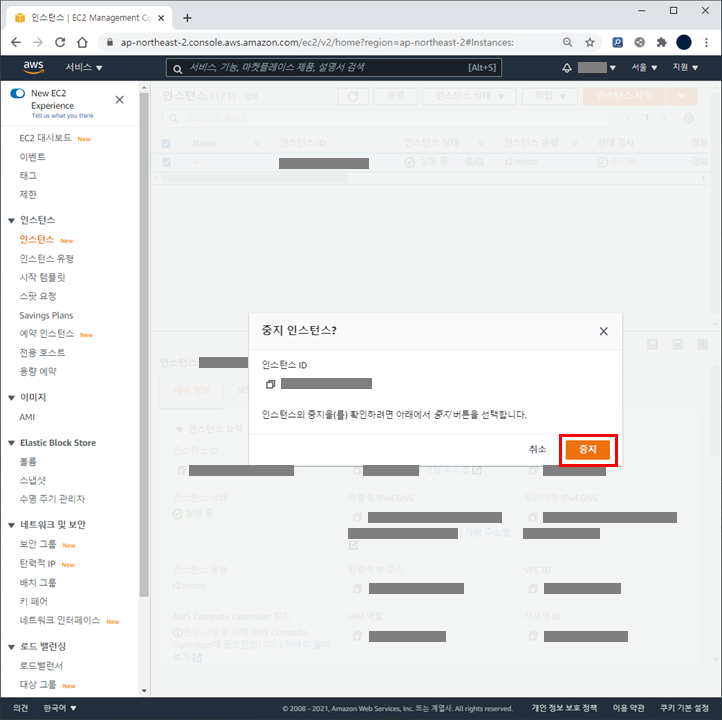Screen dimensions: 722x720
Task: Close the EC2 Management Console tab
Action: tap(161, 18)
